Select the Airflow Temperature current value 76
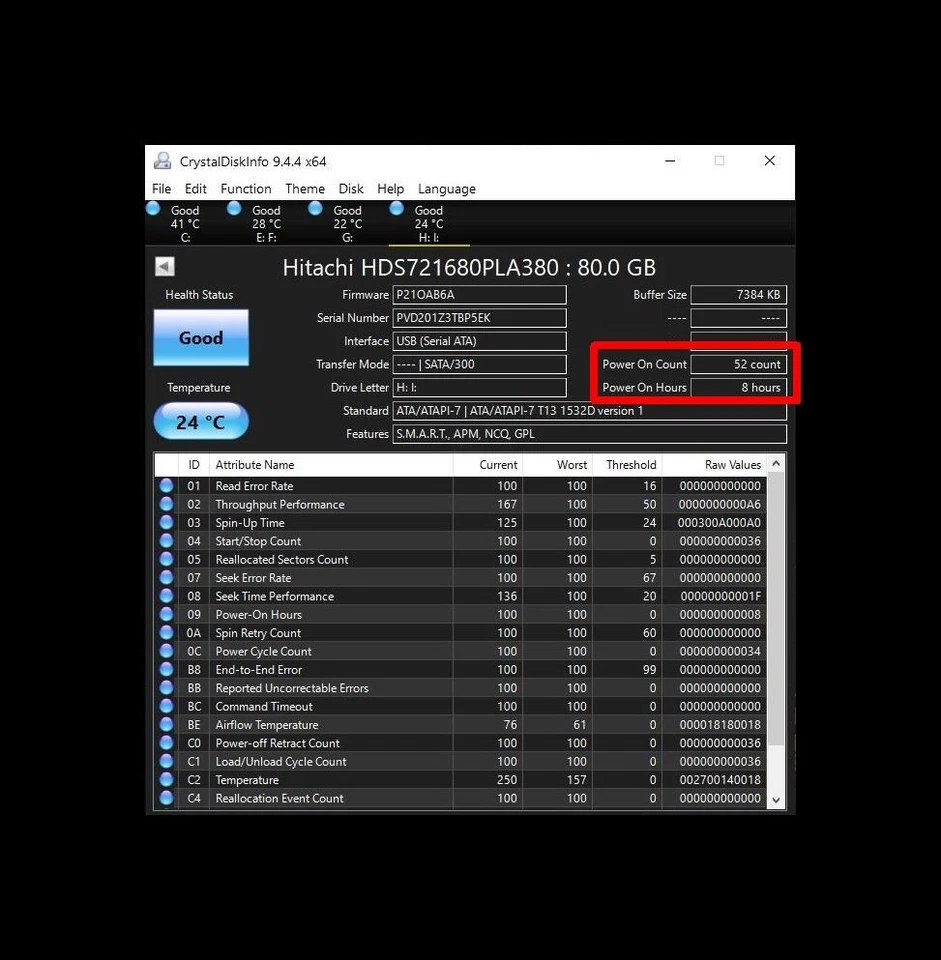 510,725
